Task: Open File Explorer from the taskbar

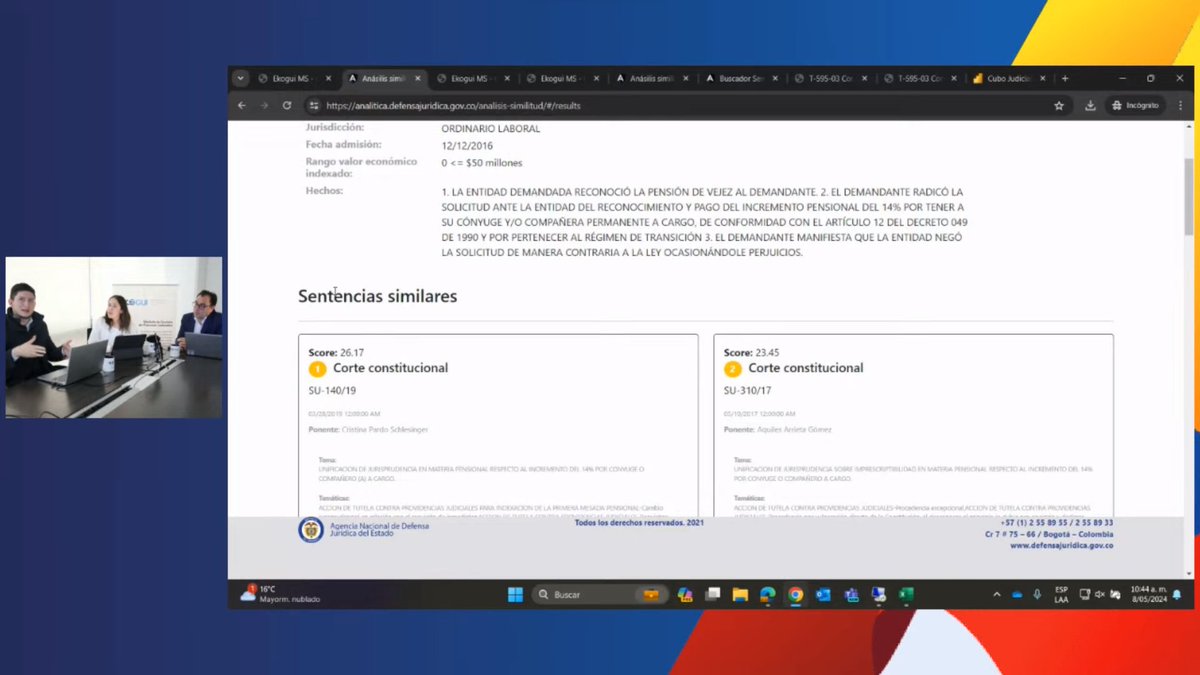Action: pos(740,594)
